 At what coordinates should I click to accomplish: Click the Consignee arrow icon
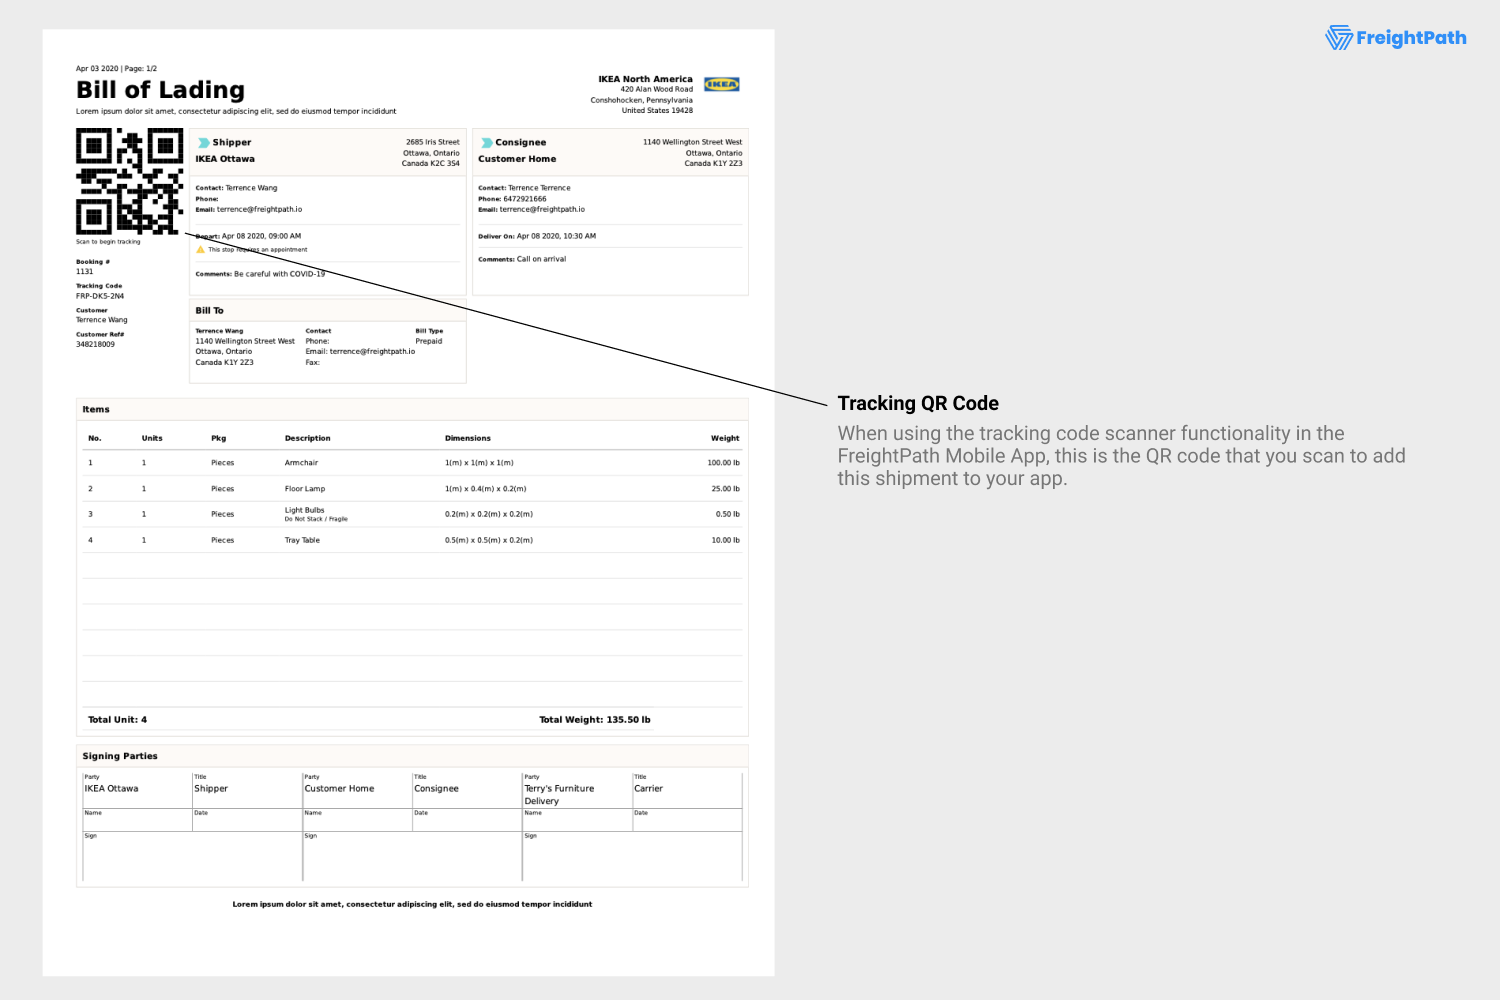pyautogui.click(x=486, y=143)
